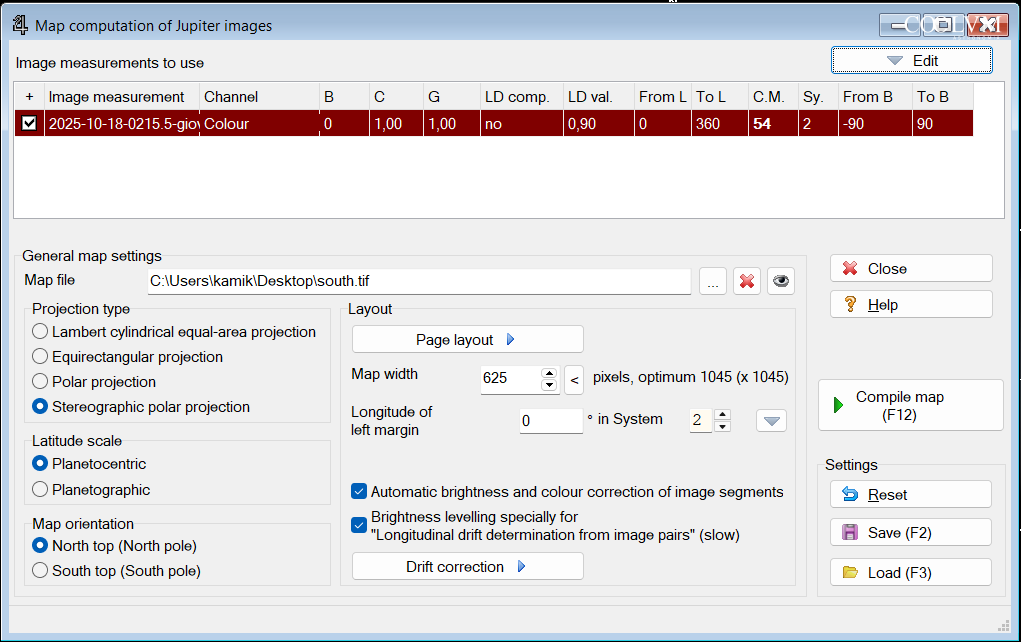Expand the Drift correction options

pos(467,567)
